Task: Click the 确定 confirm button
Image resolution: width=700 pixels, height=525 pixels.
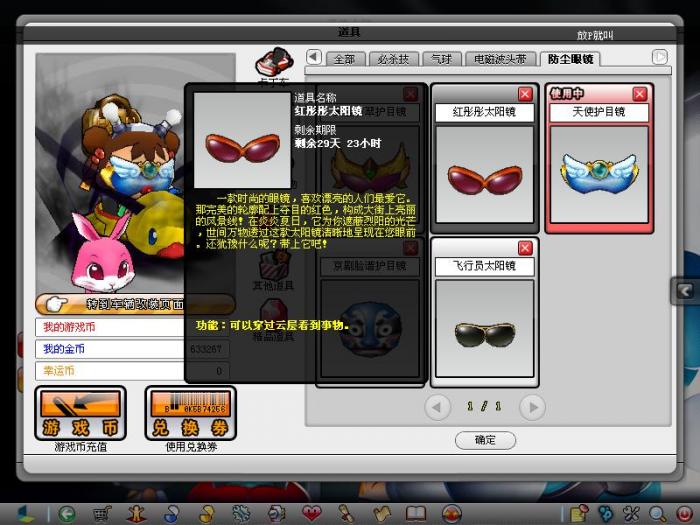Action: coord(485,440)
